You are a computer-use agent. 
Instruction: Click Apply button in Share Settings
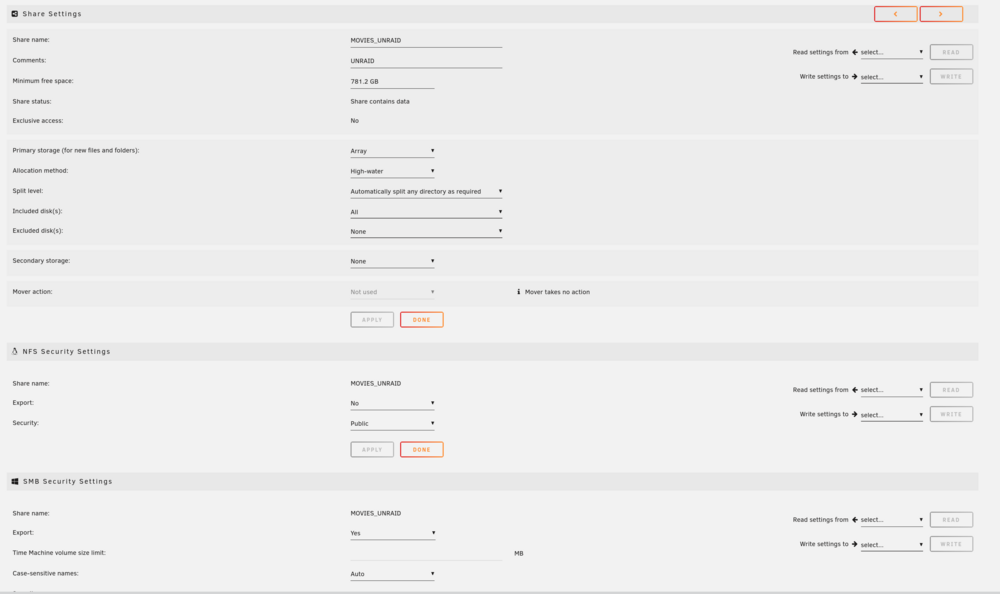(372, 320)
